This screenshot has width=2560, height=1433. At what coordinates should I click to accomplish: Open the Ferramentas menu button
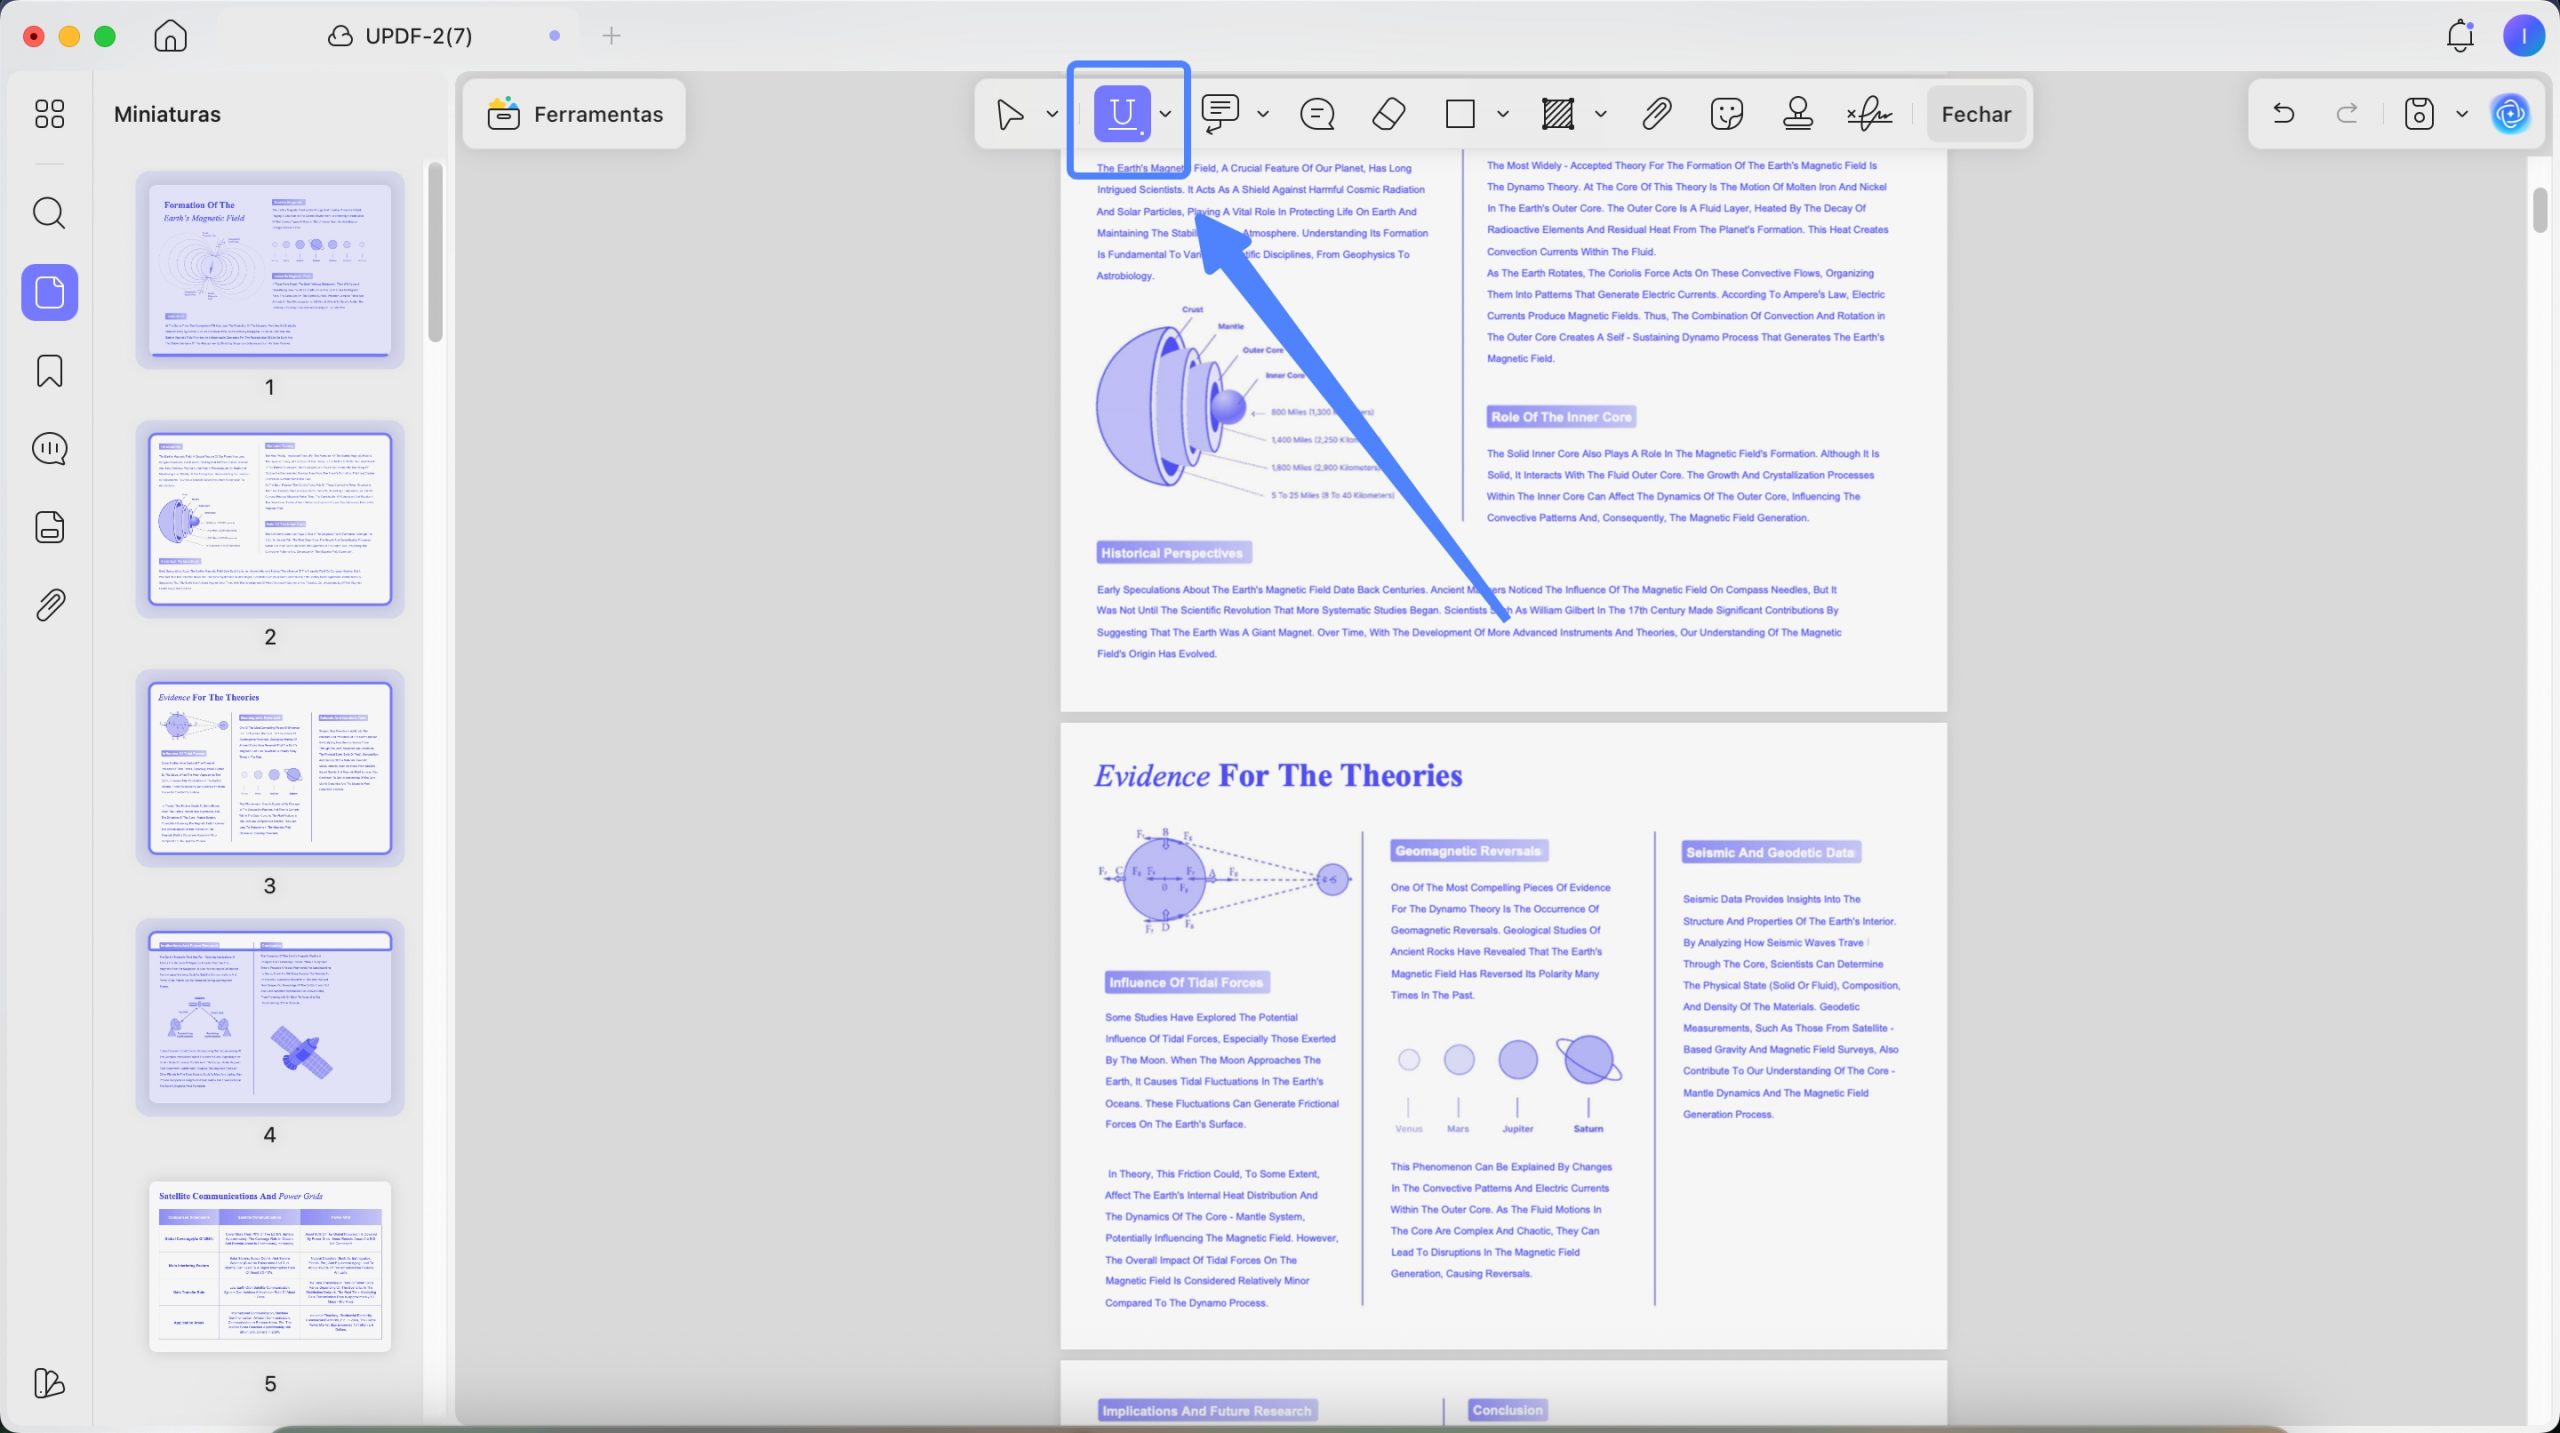point(575,114)
